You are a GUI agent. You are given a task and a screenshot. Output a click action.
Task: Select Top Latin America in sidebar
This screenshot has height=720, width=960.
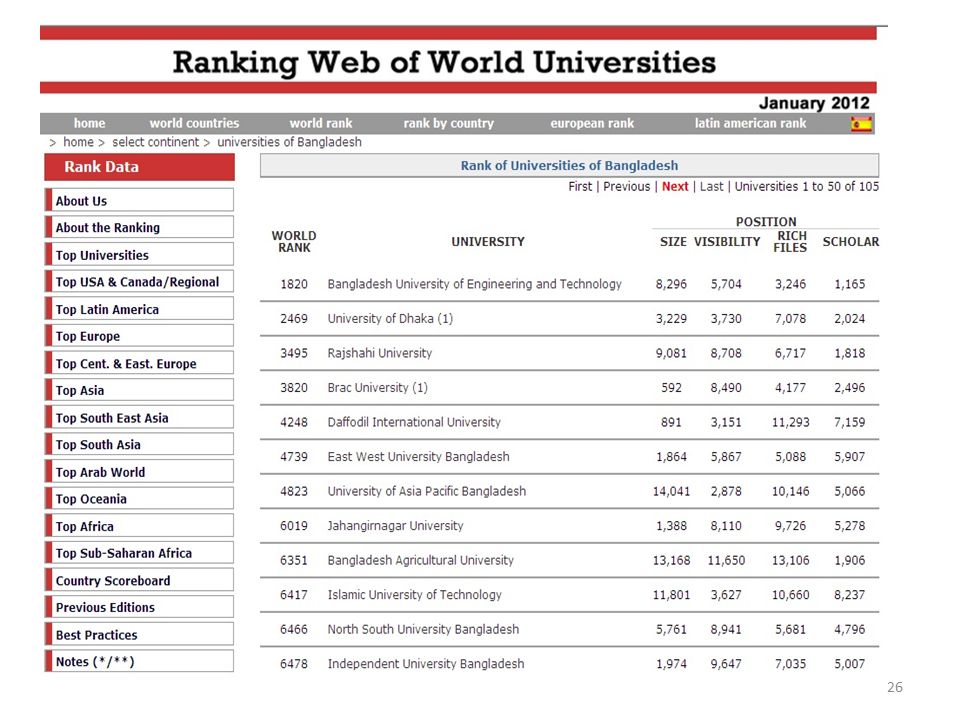(x=140, y=309)
